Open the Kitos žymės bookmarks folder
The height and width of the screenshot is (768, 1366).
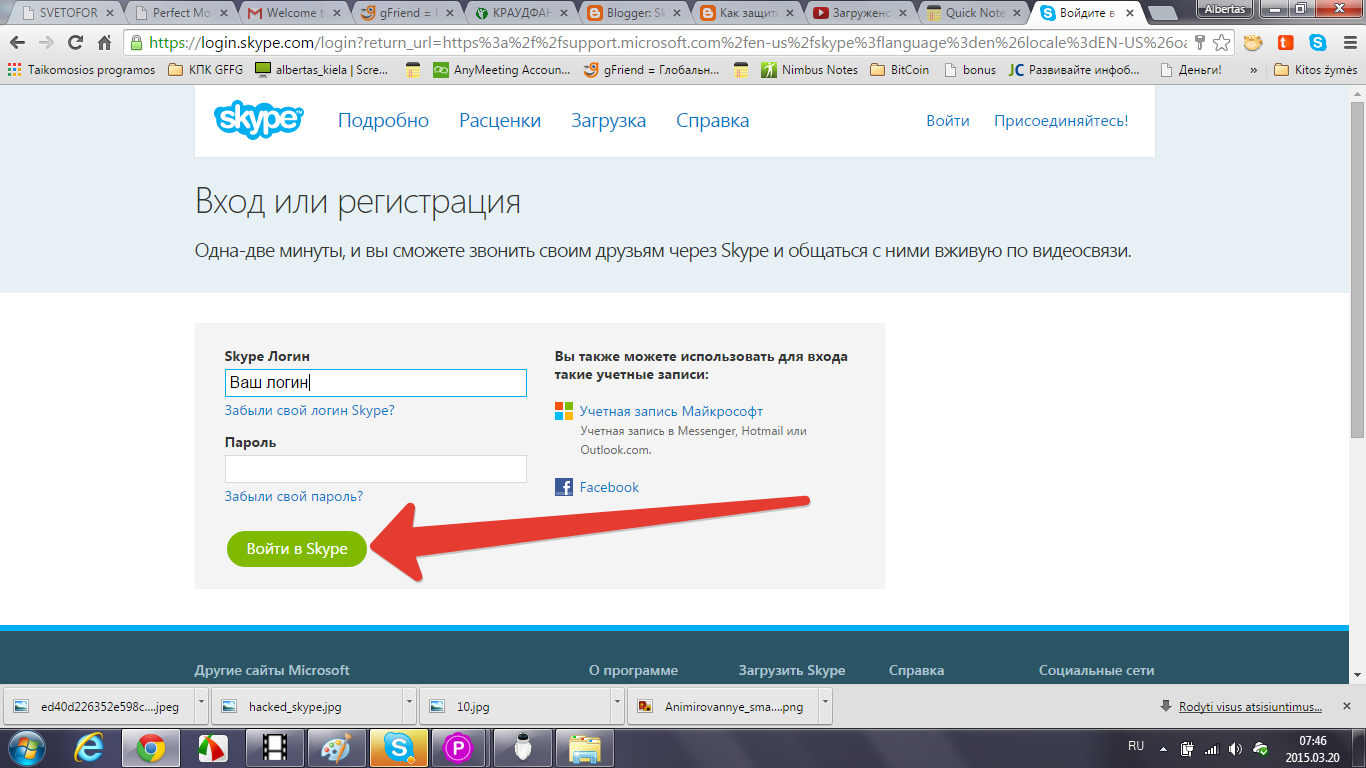[x=1315, y=70]
